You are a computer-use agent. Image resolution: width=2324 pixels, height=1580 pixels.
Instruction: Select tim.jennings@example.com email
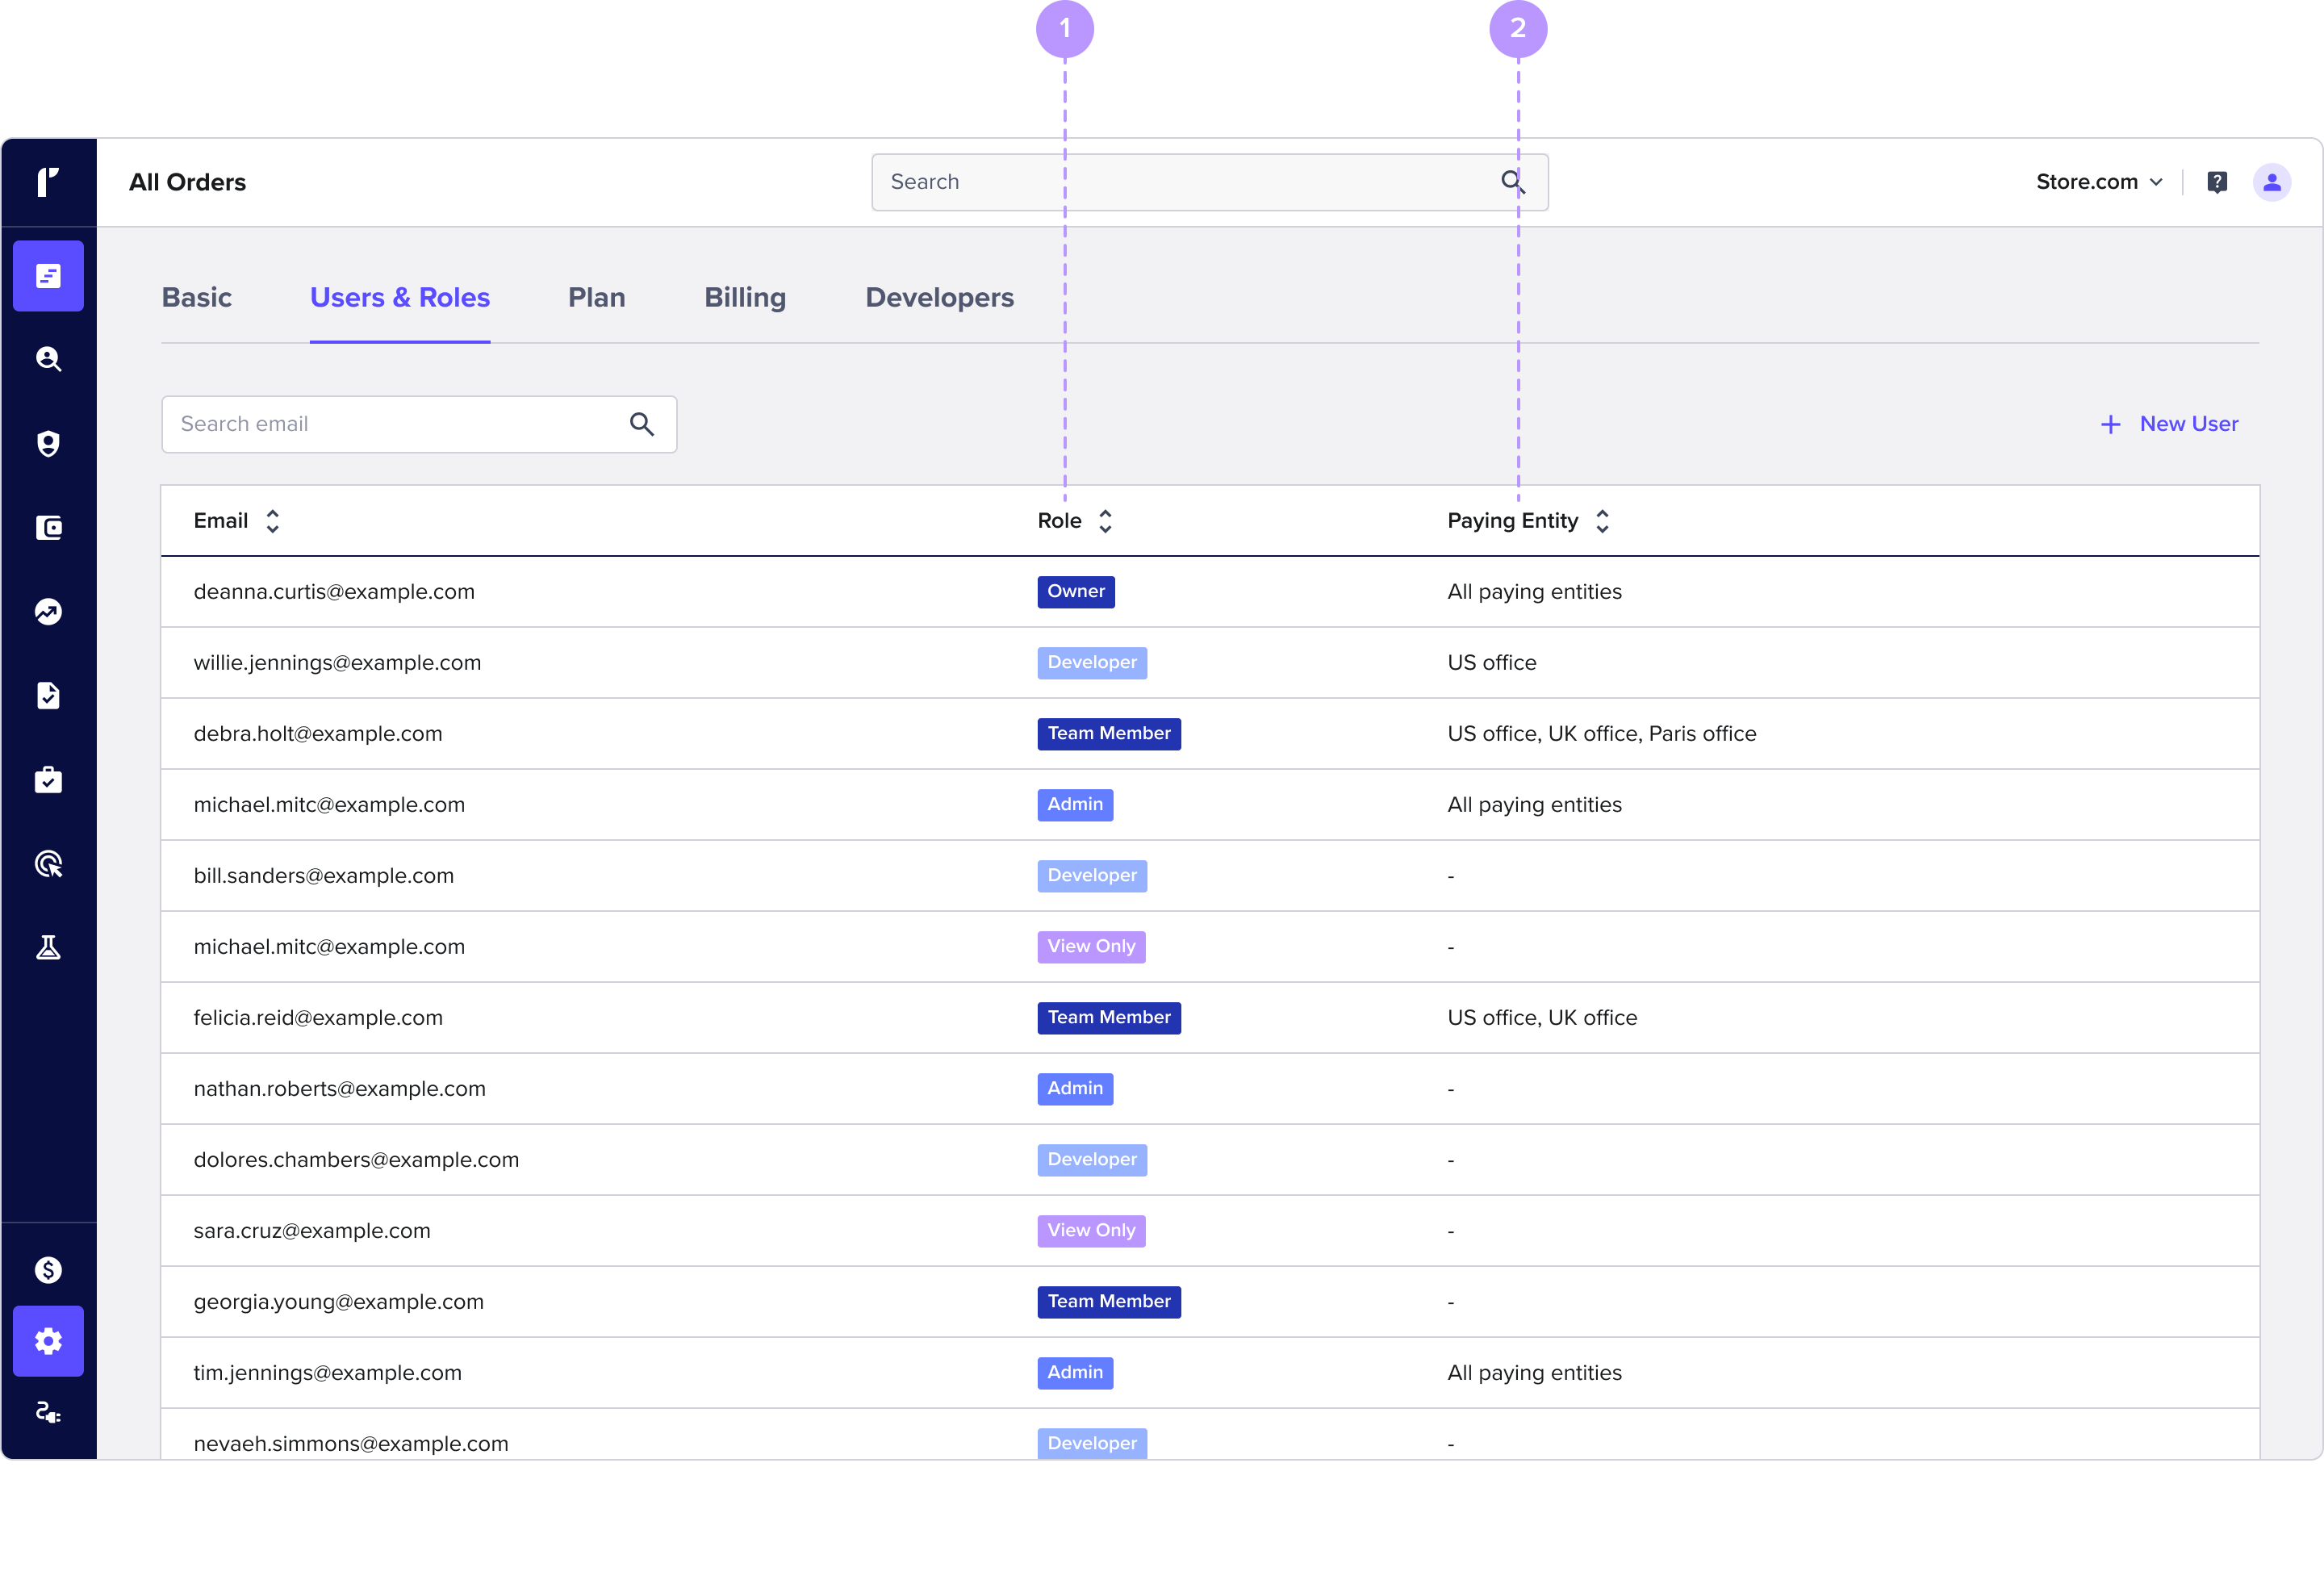(328, 1373)
